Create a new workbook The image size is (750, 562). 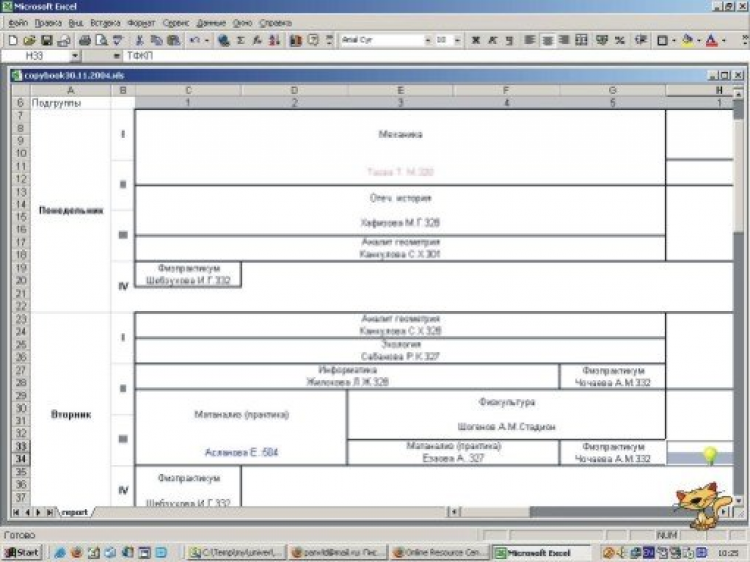13,41
